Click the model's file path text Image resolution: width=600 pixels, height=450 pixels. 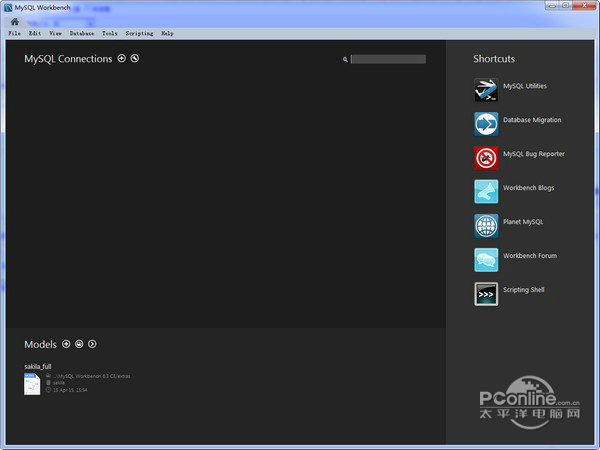tap(91, 376)
